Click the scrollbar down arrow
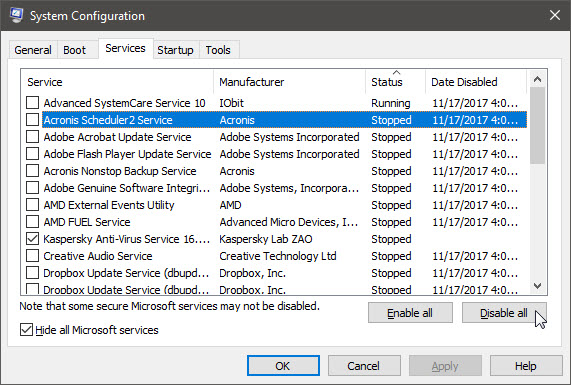The height and width of the screenshot is (385, 571). [x=537, y=286]
